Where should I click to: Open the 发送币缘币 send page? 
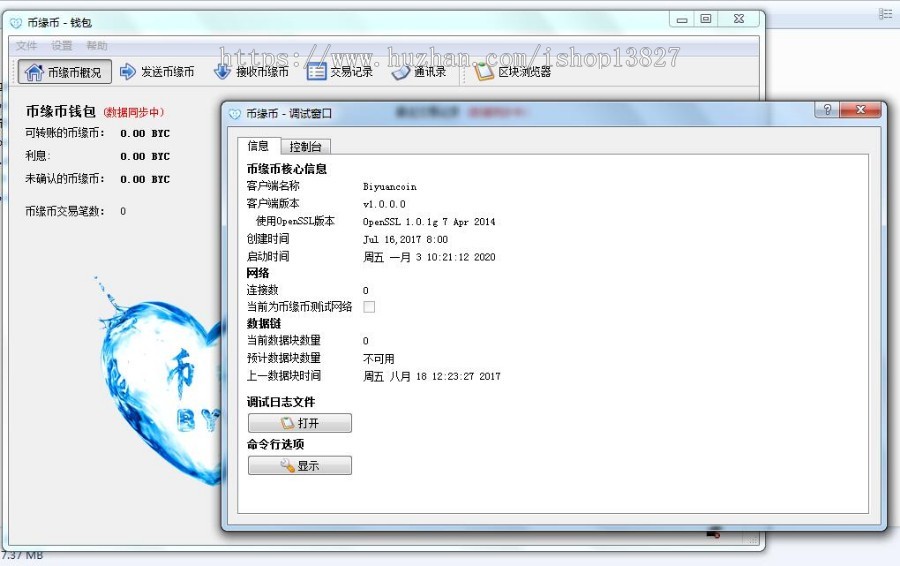click(157, 72)
